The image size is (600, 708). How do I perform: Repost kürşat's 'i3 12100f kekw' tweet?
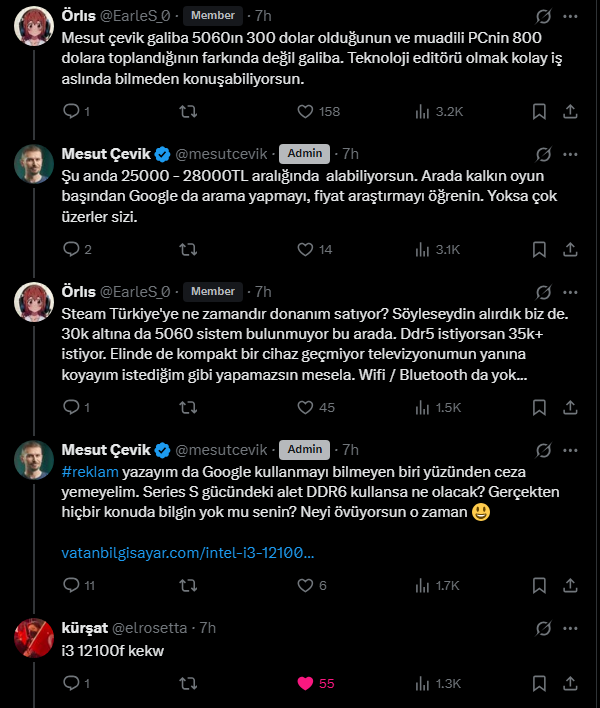pyautogui.click(x=188, y=683)
